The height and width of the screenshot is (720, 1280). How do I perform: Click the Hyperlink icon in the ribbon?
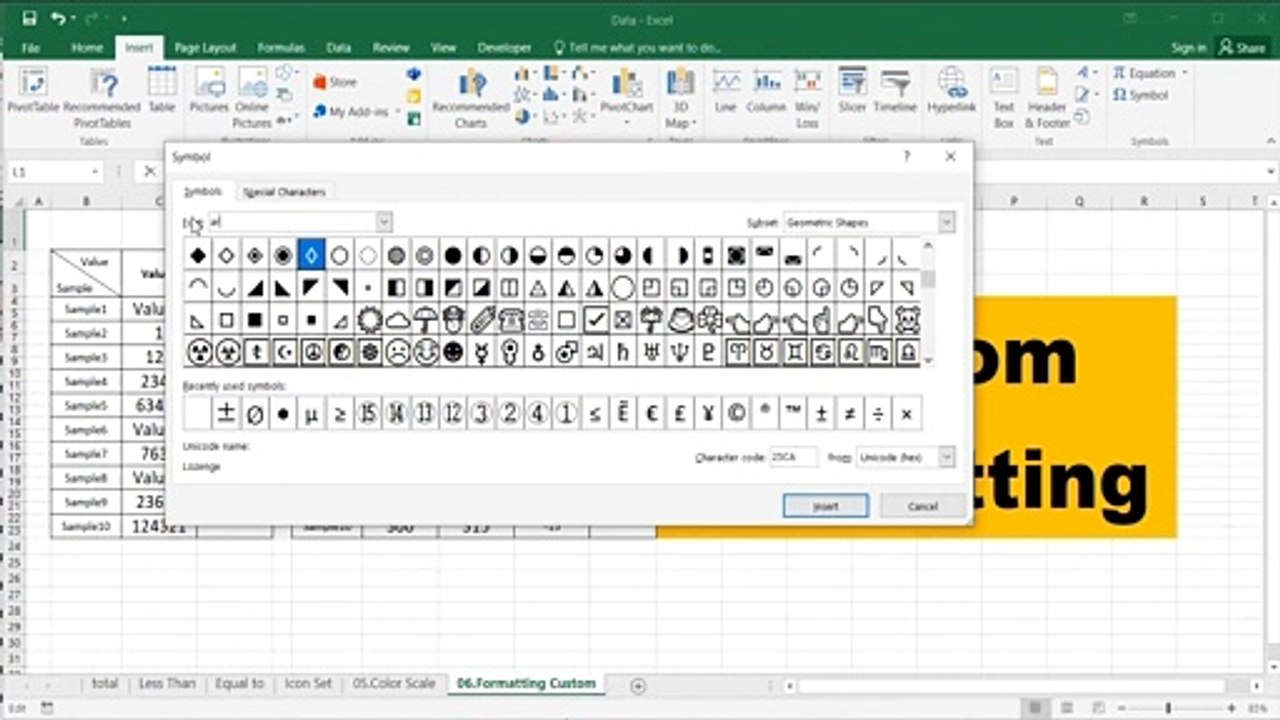(x=952, y=90)
